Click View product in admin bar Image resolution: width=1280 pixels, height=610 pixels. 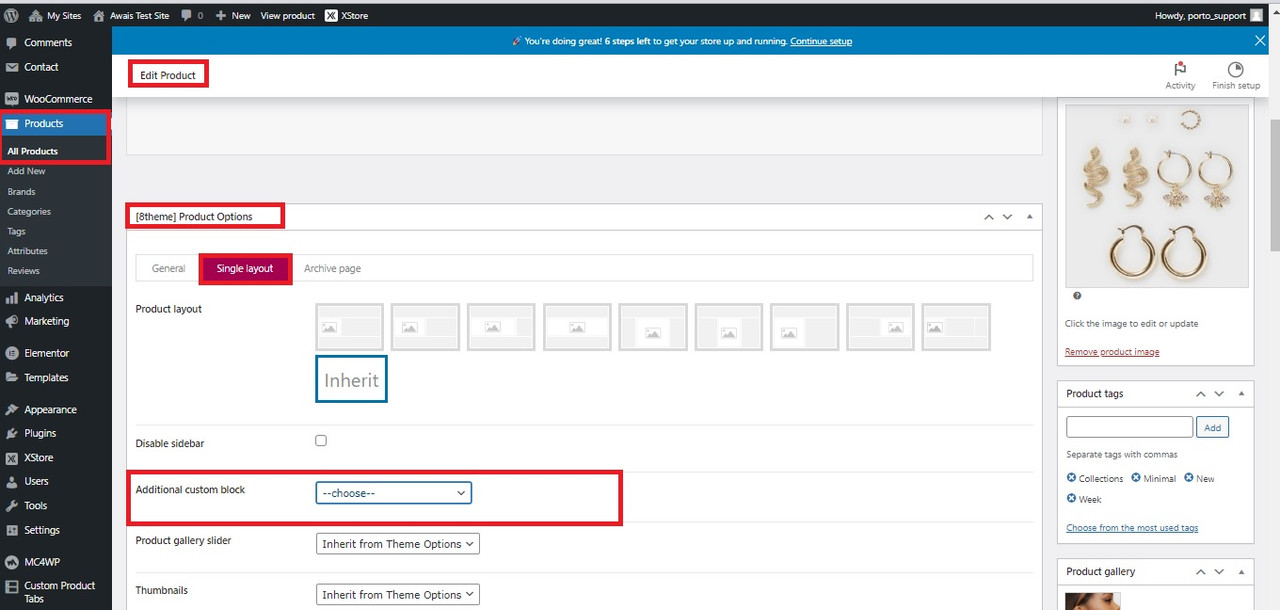click(x=287, y=15)
